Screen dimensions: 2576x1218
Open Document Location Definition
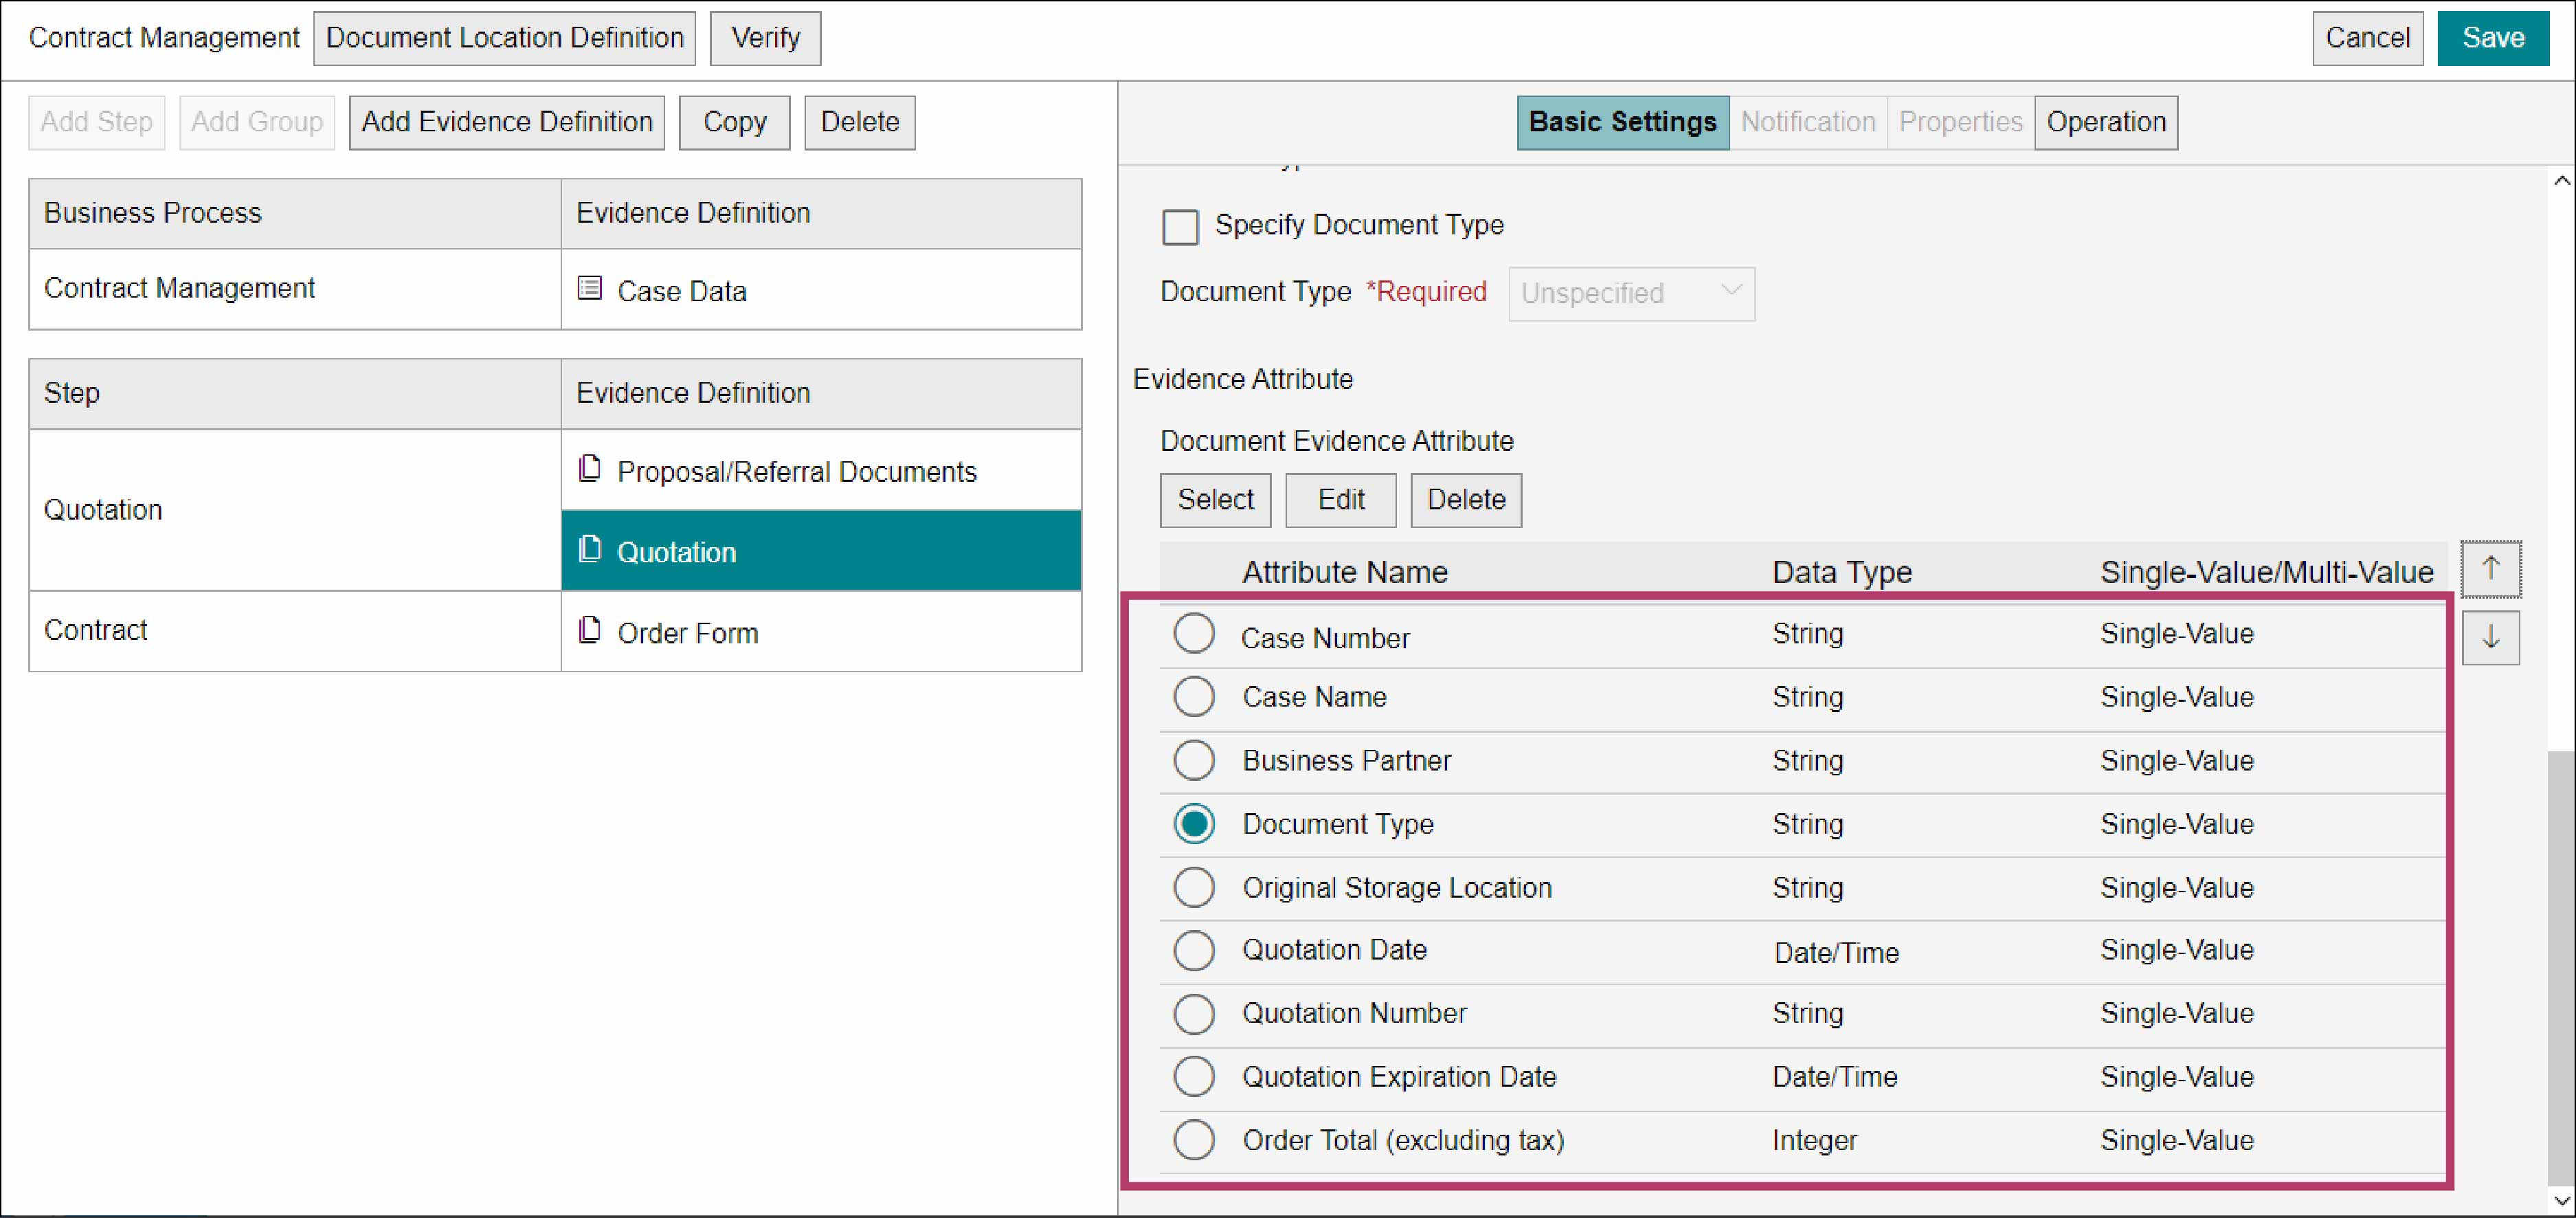(504, 39)
